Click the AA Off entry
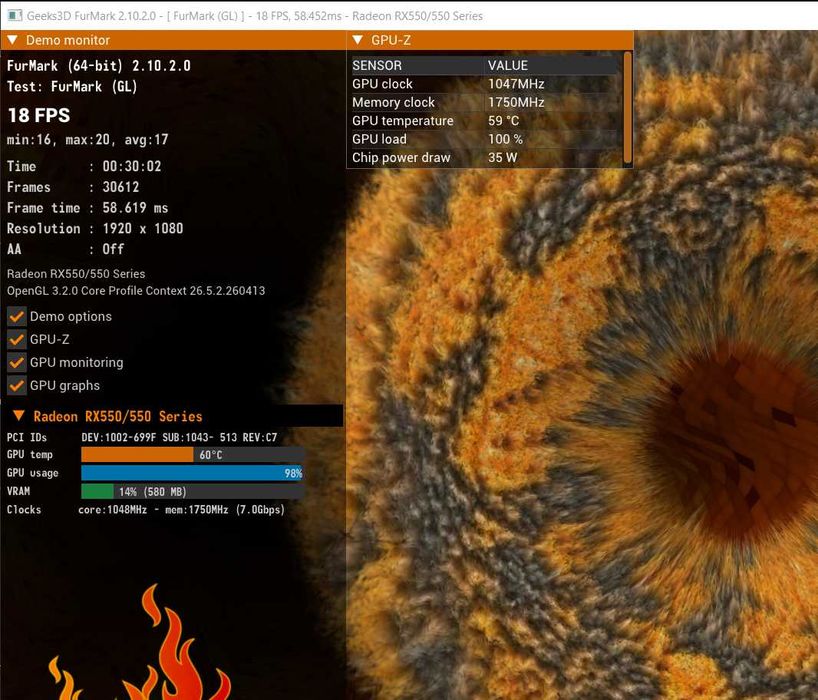The width and height of the screenshot is (818, 700). 66,249
